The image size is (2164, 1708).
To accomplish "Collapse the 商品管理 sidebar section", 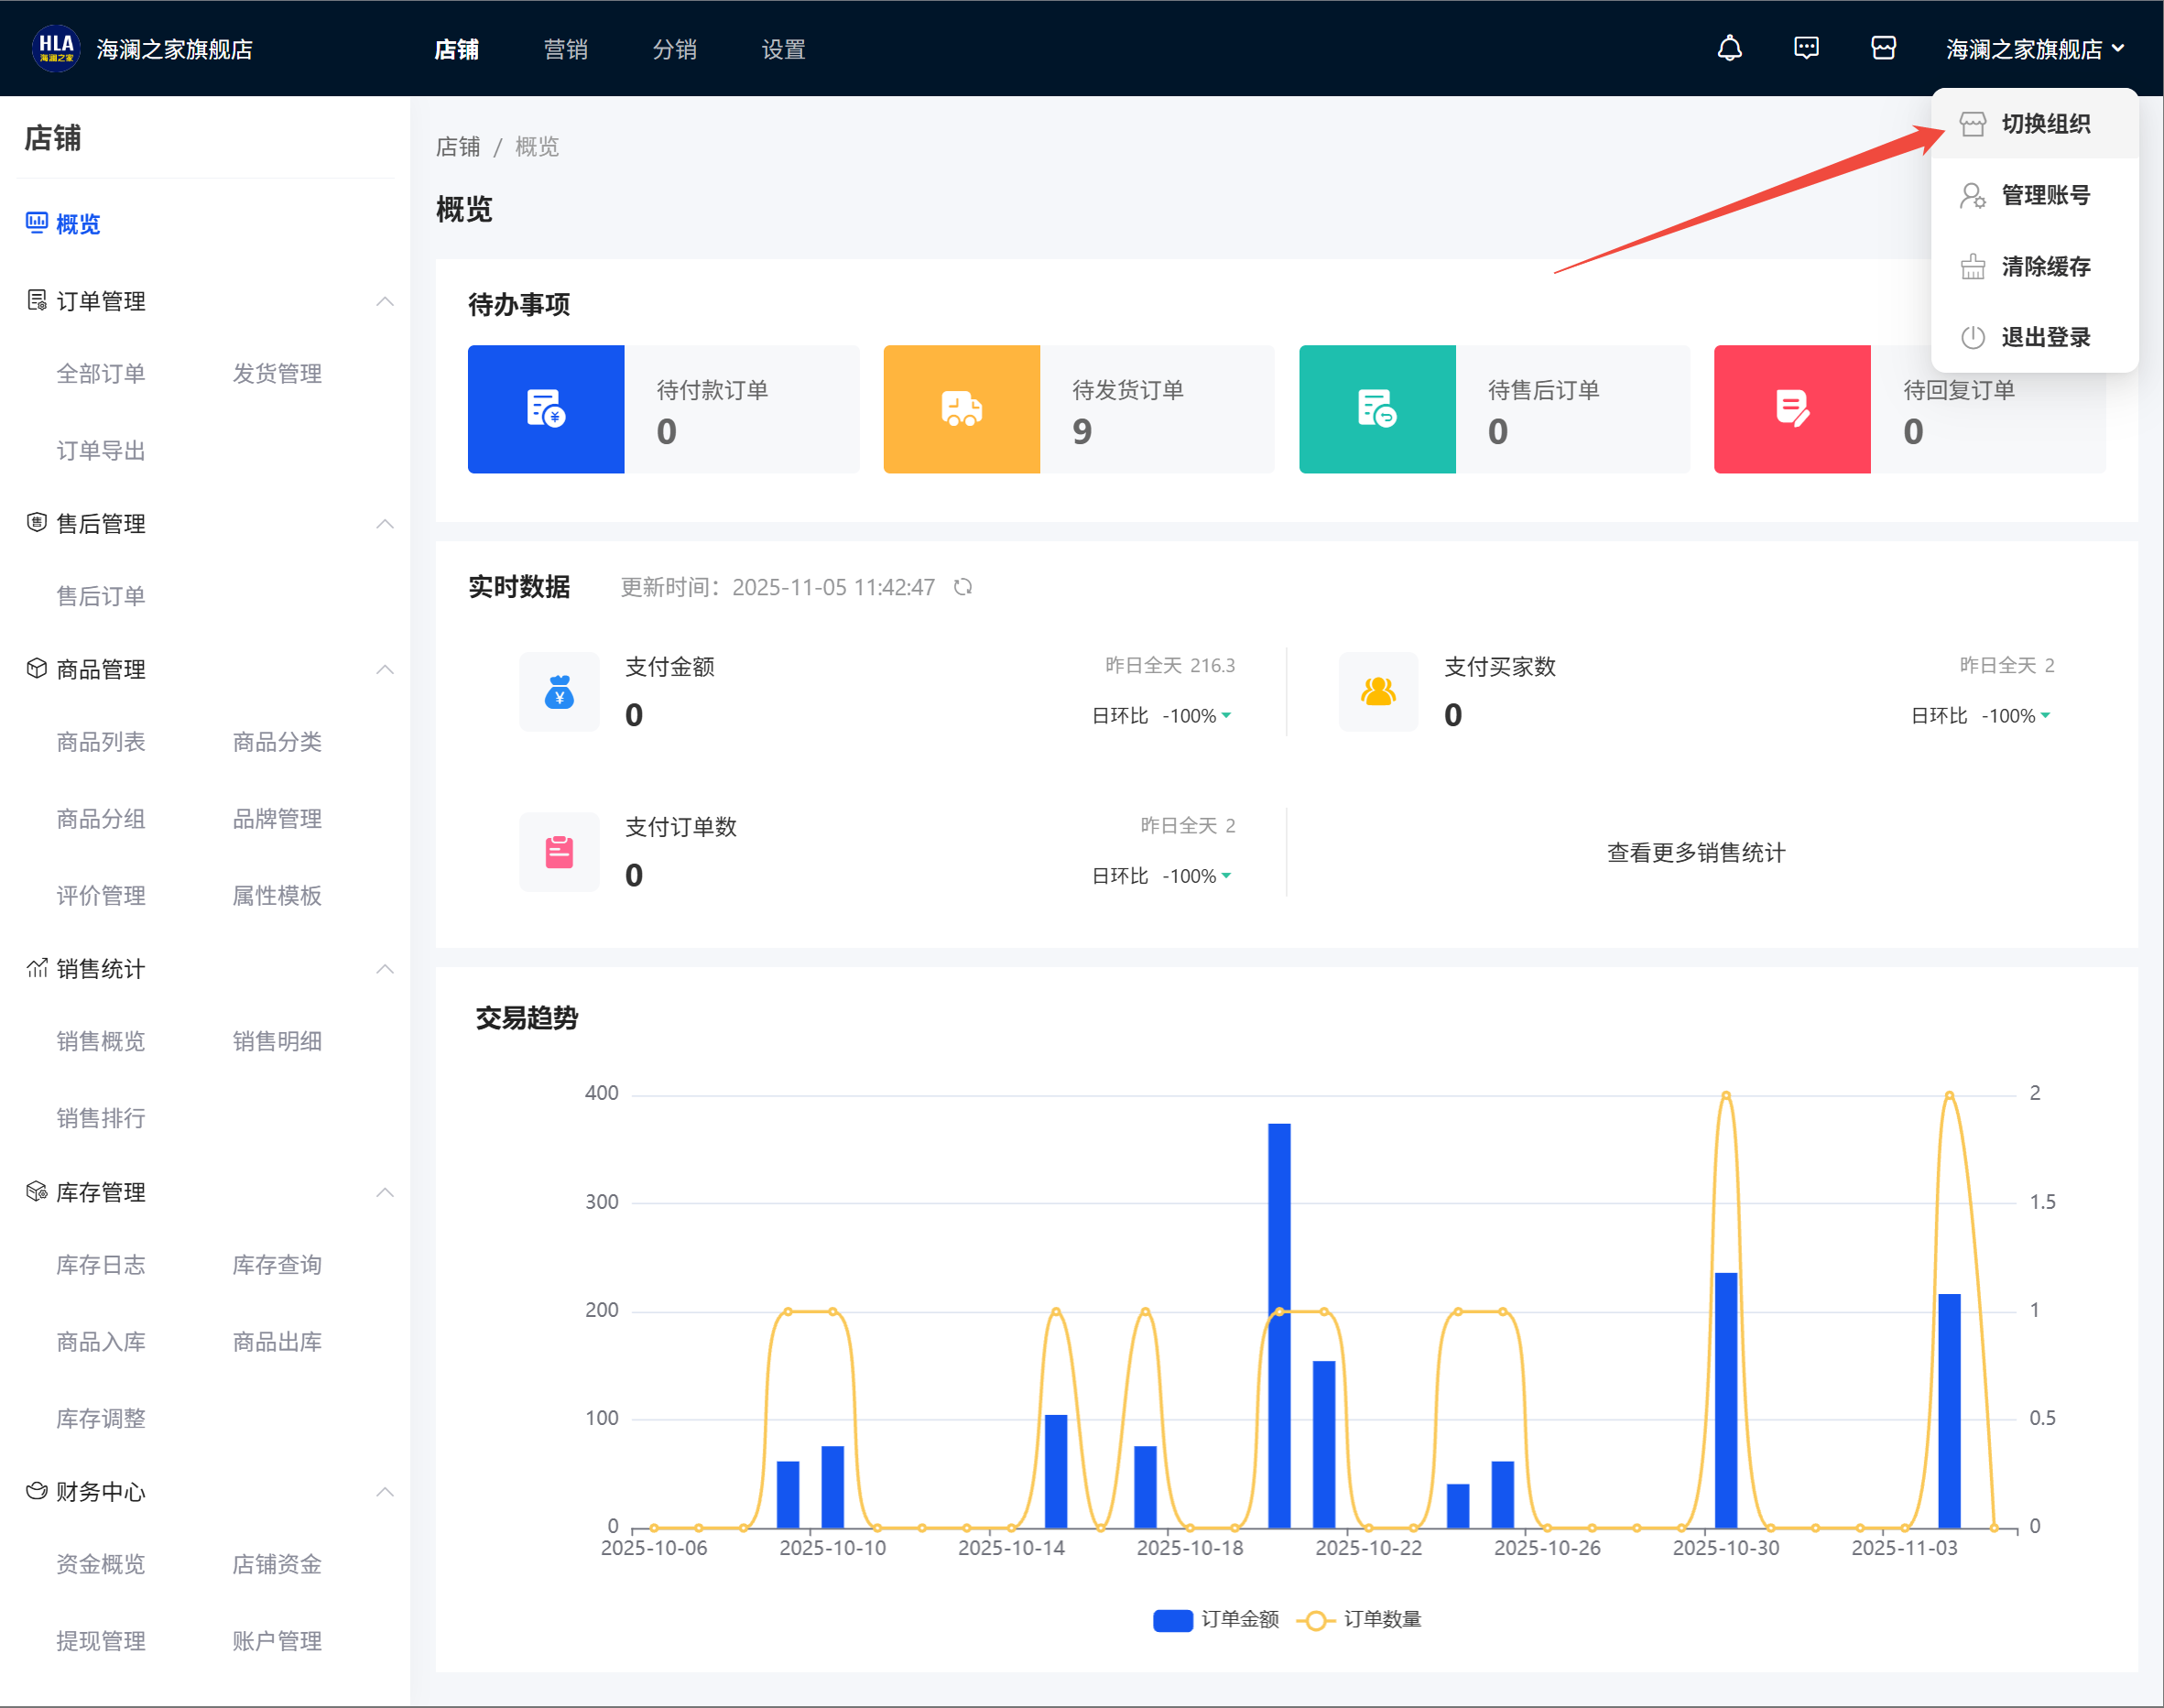I will point(385,669).
